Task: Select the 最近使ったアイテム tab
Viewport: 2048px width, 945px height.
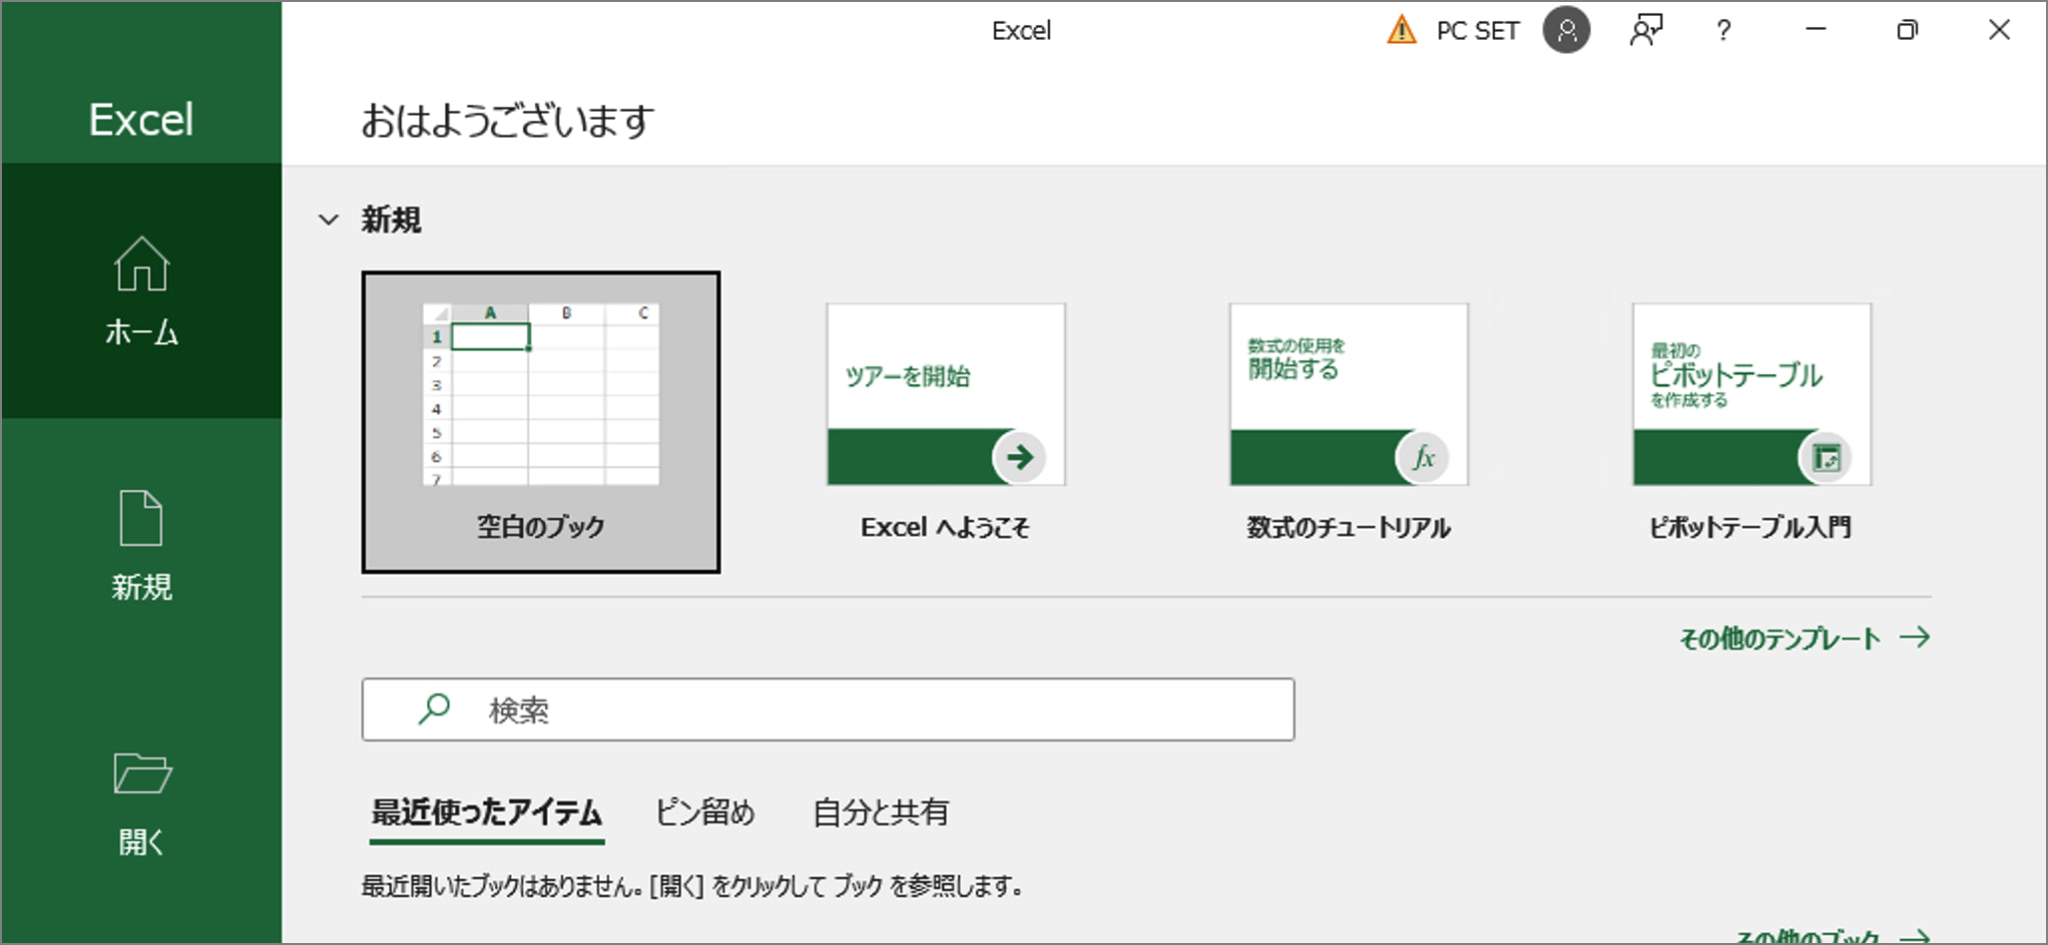Action: [x=487, y=813]
